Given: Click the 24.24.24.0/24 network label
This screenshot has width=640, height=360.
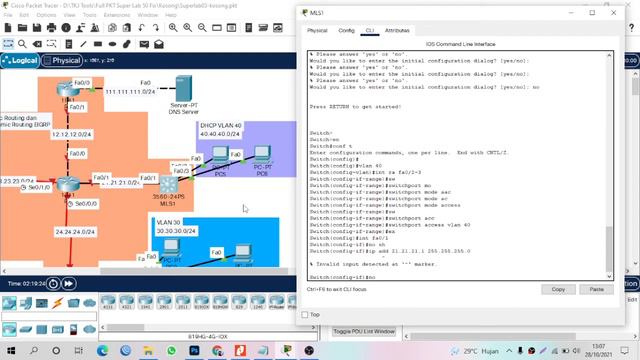Looking at the screenshot, I should (x=75, y=232).
